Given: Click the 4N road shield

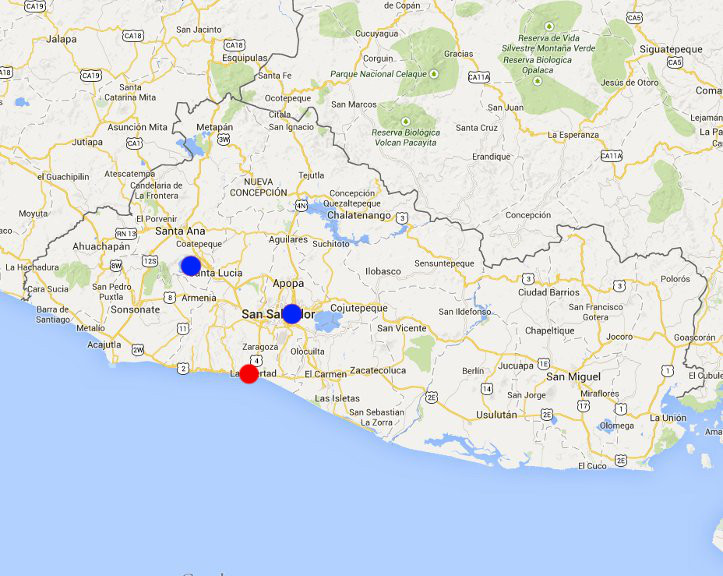Looking at the screenshot, I should pos(301,205).
